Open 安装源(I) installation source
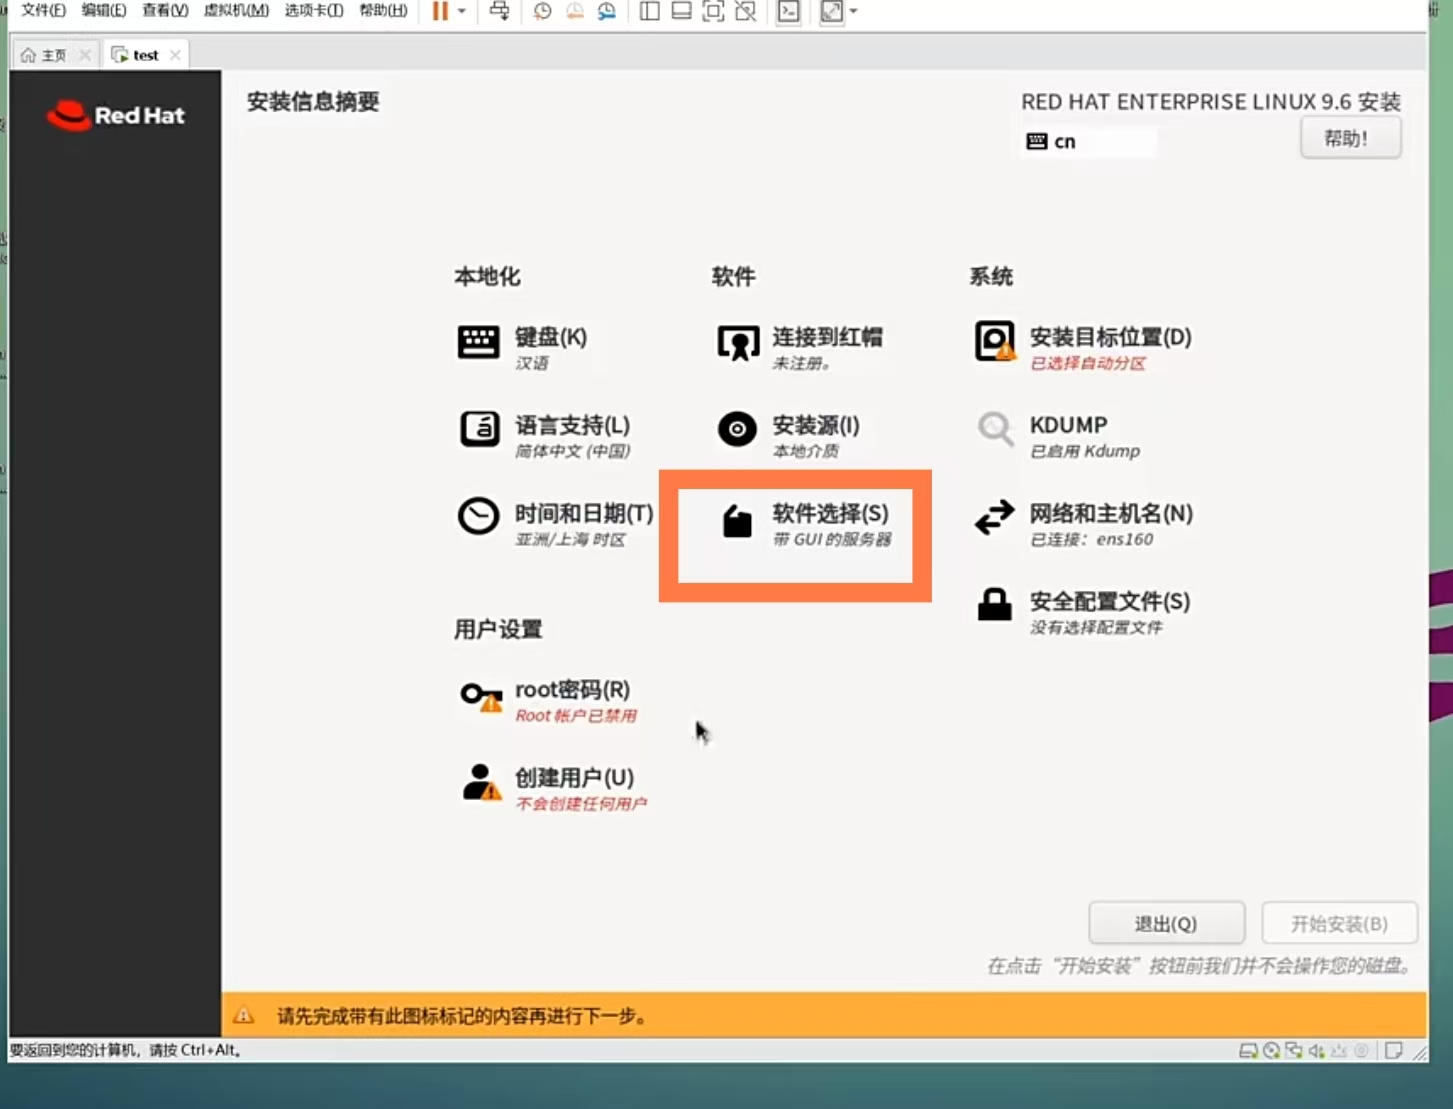1453x1109 pixels. point(788,435)
